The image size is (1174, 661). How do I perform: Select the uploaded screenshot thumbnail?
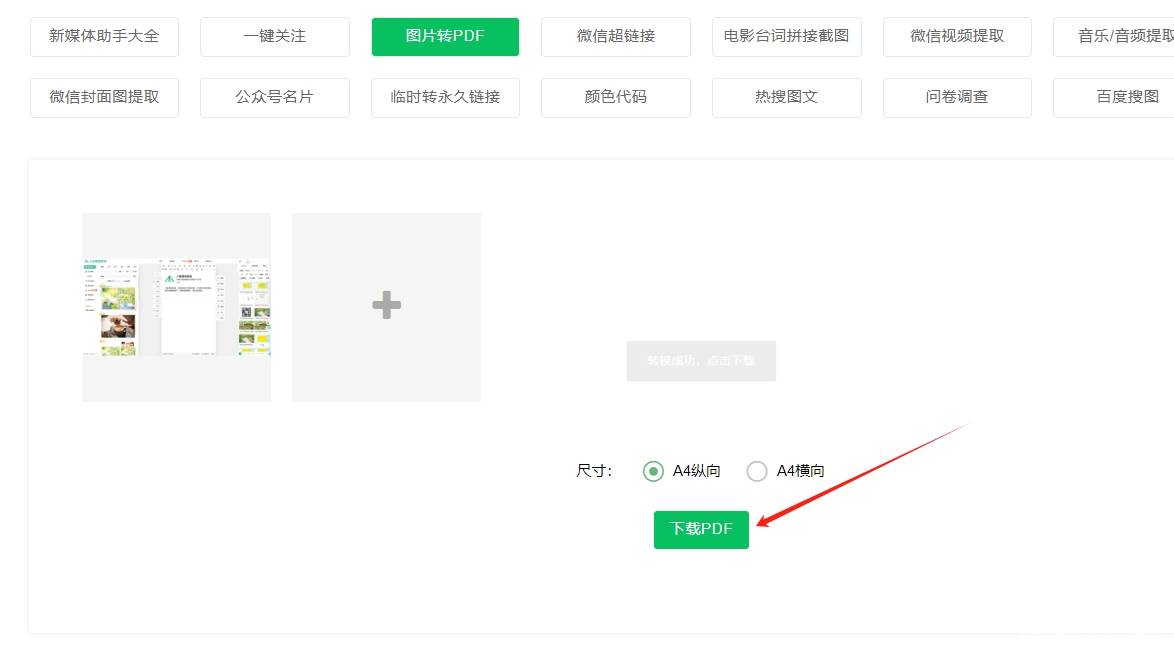pyautogui.click(x=176, y=306)
